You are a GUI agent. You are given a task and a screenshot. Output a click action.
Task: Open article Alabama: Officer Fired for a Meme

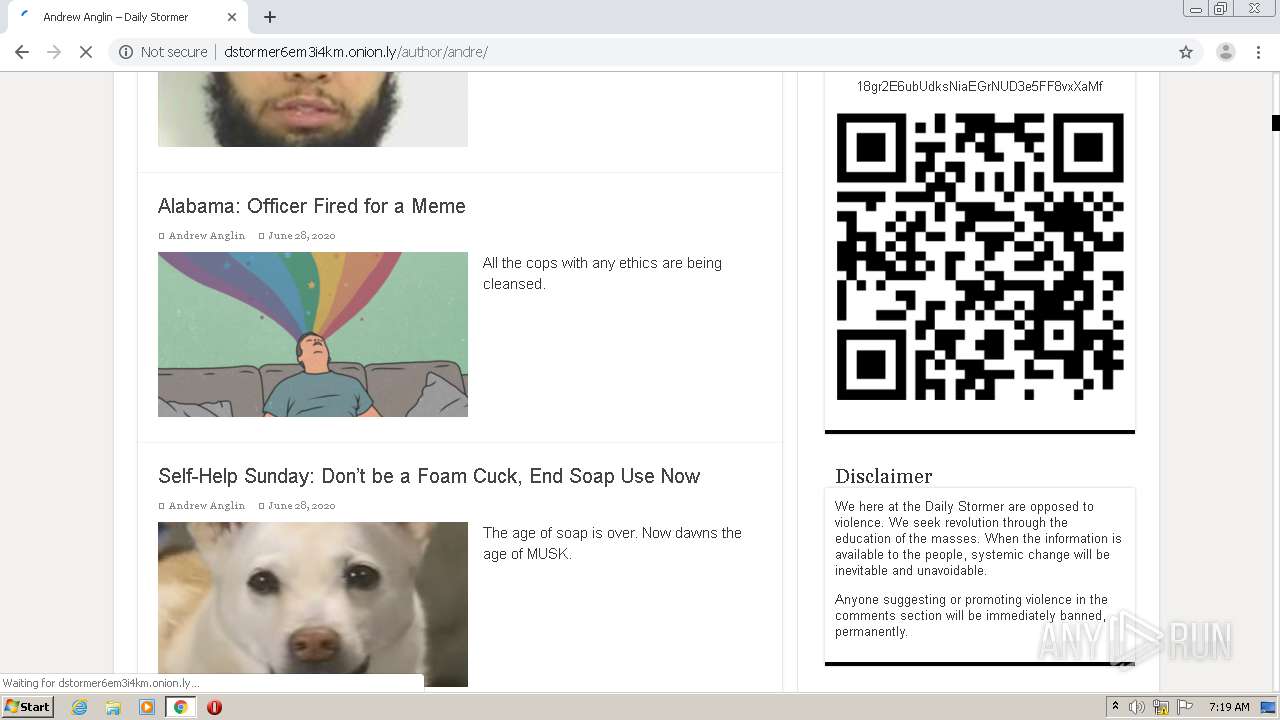pyautogui.click(x=312, y=206)
